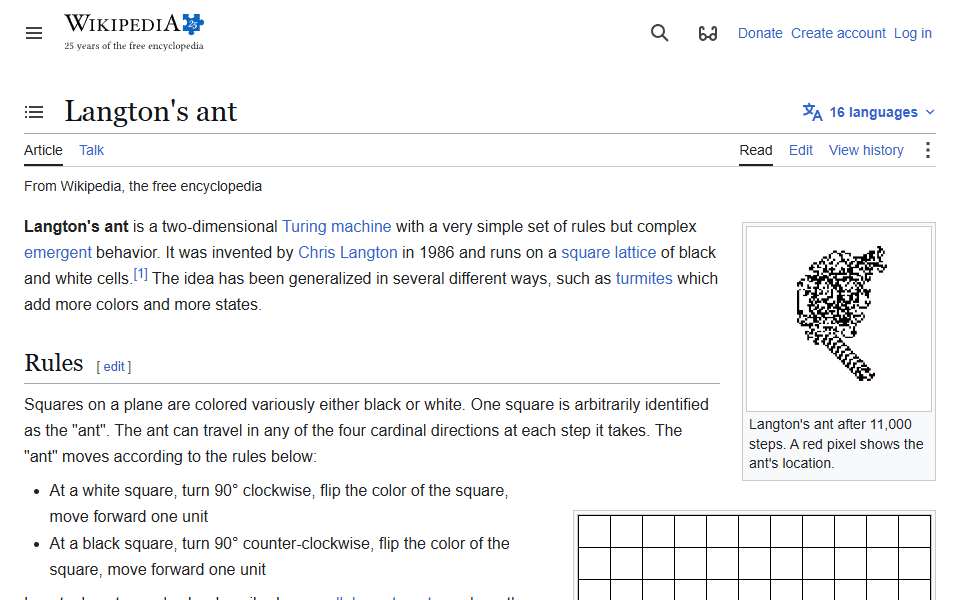This screenshot has width=960, height=600.
Task: Expand the 16 languages dropdown
Action: coord(869,112)
